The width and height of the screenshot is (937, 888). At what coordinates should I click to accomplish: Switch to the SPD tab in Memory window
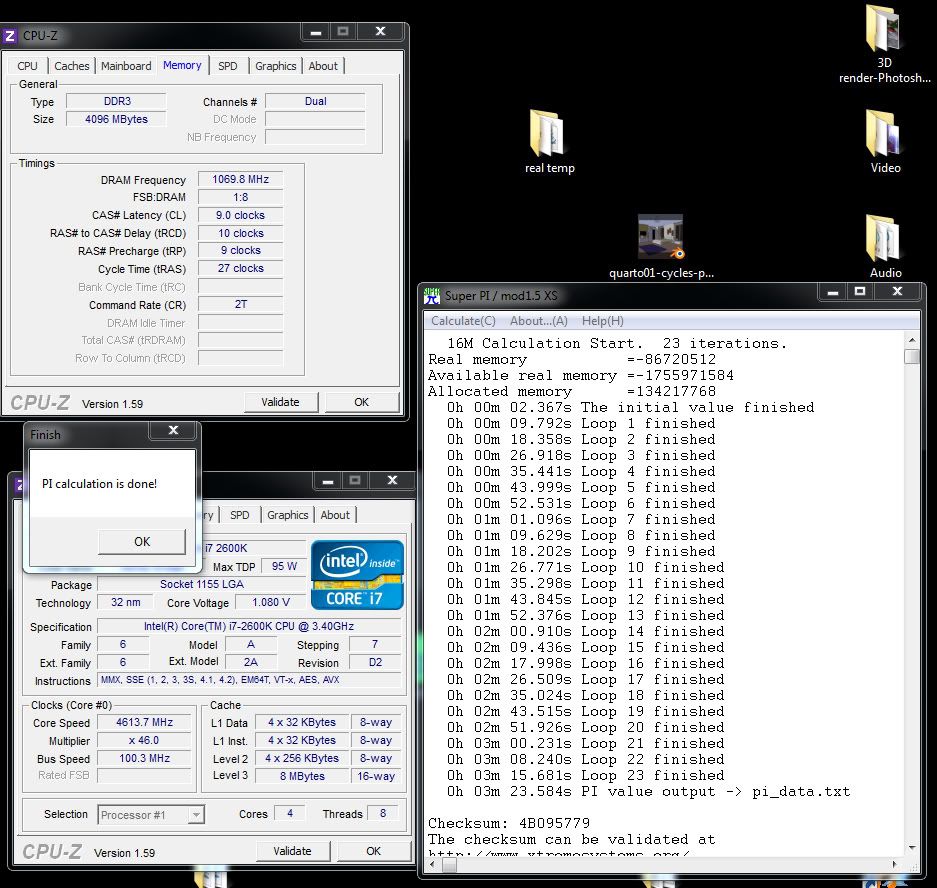(228, 66)
